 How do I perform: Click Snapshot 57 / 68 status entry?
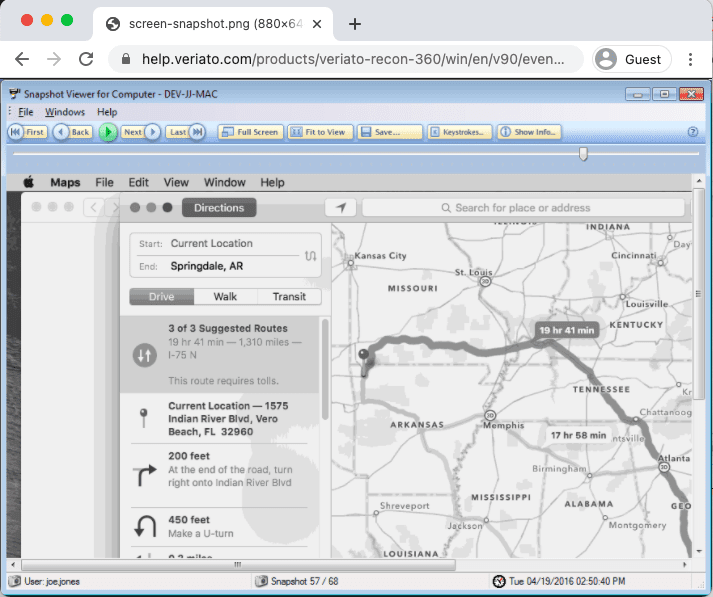coord(296,581)
